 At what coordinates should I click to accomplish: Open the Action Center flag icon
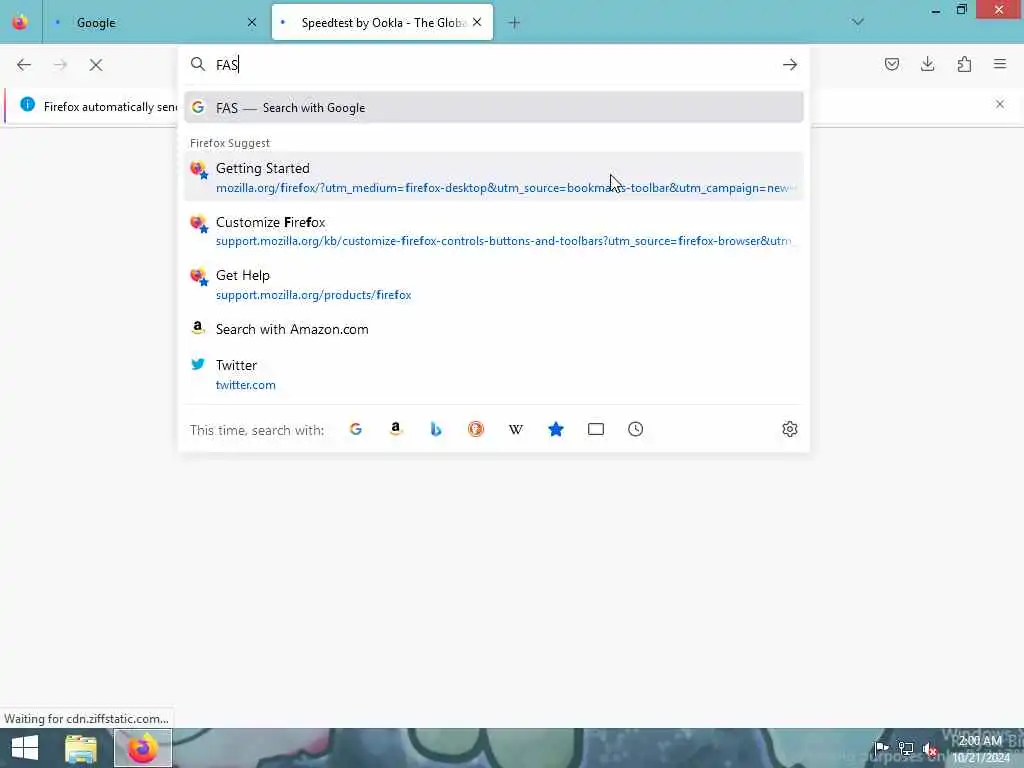click(x=881, y=748)
